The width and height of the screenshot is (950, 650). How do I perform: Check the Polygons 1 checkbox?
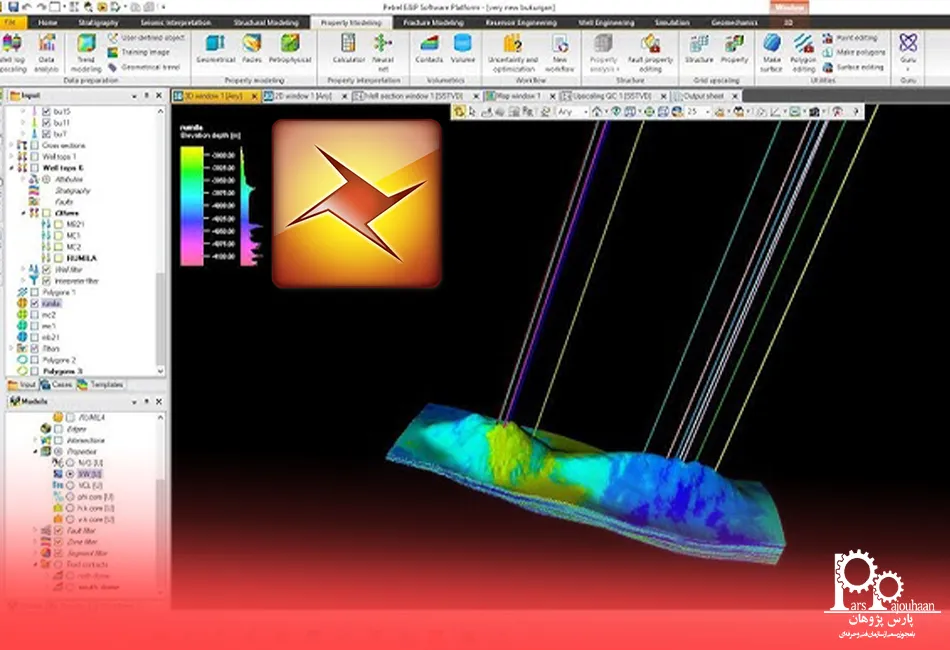point(34,292)
